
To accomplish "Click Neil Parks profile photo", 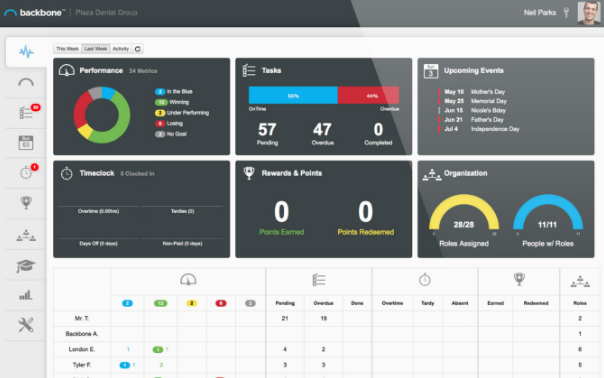I will point(589,13).
